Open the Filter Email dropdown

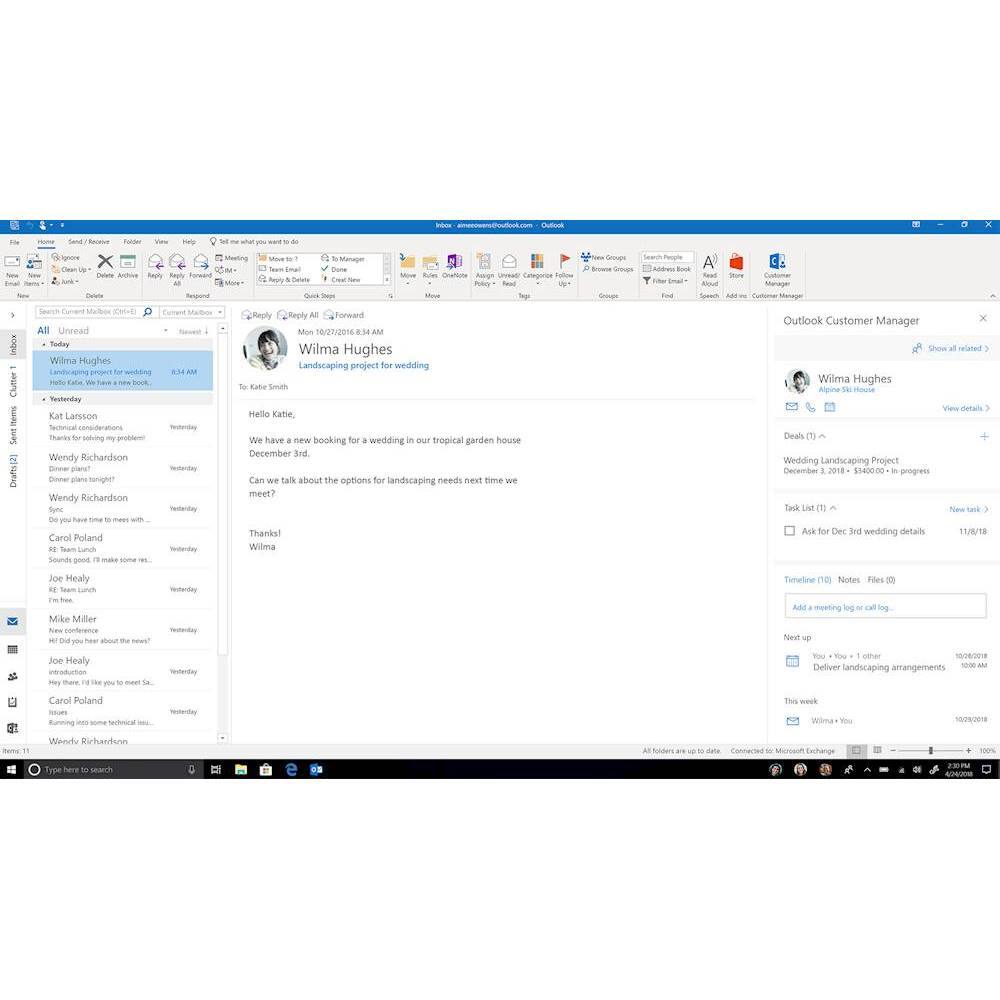click(664, 281)
